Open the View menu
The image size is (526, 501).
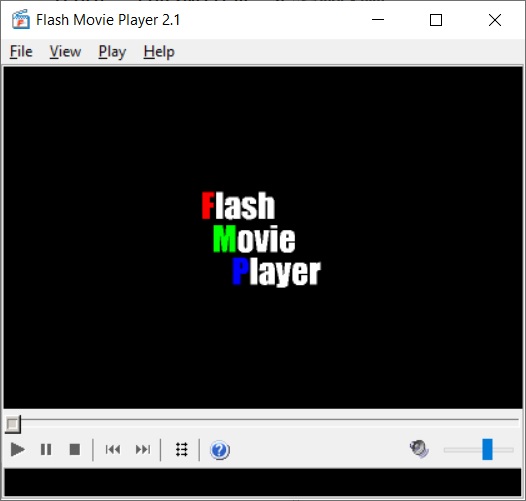(x=65, y=52)
